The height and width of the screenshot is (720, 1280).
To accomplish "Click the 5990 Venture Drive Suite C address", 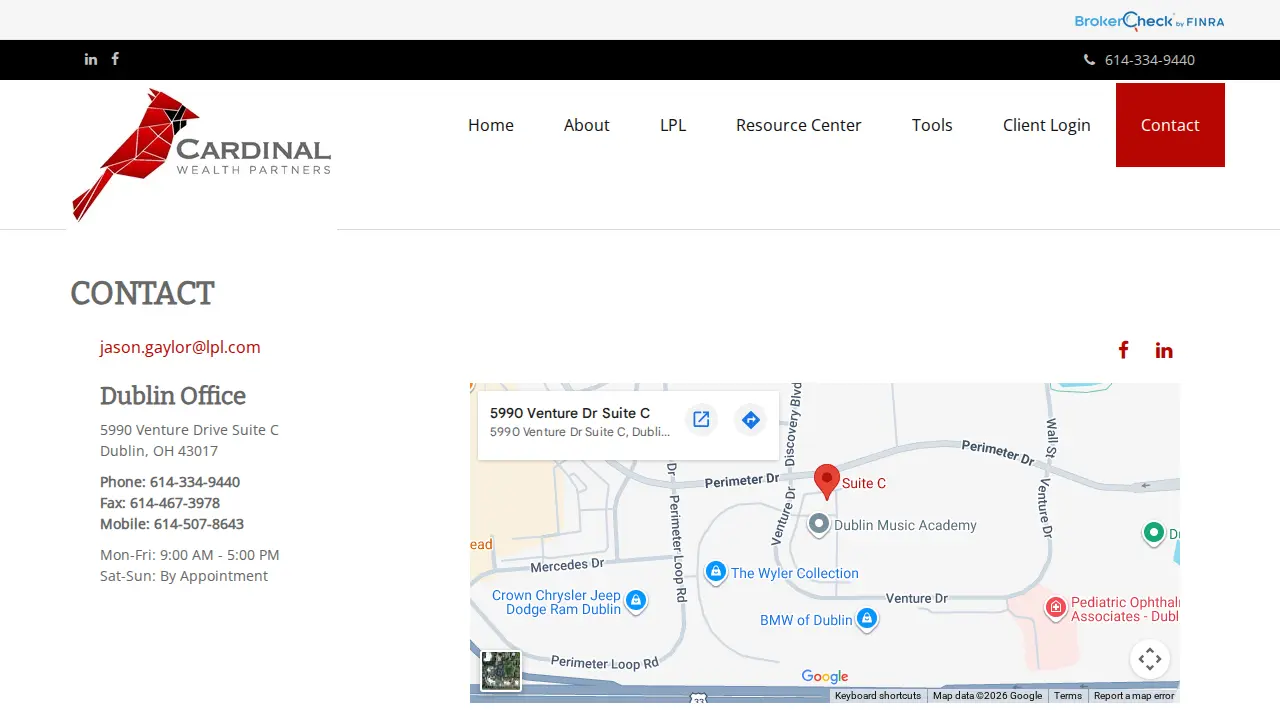I will point(190,430).
